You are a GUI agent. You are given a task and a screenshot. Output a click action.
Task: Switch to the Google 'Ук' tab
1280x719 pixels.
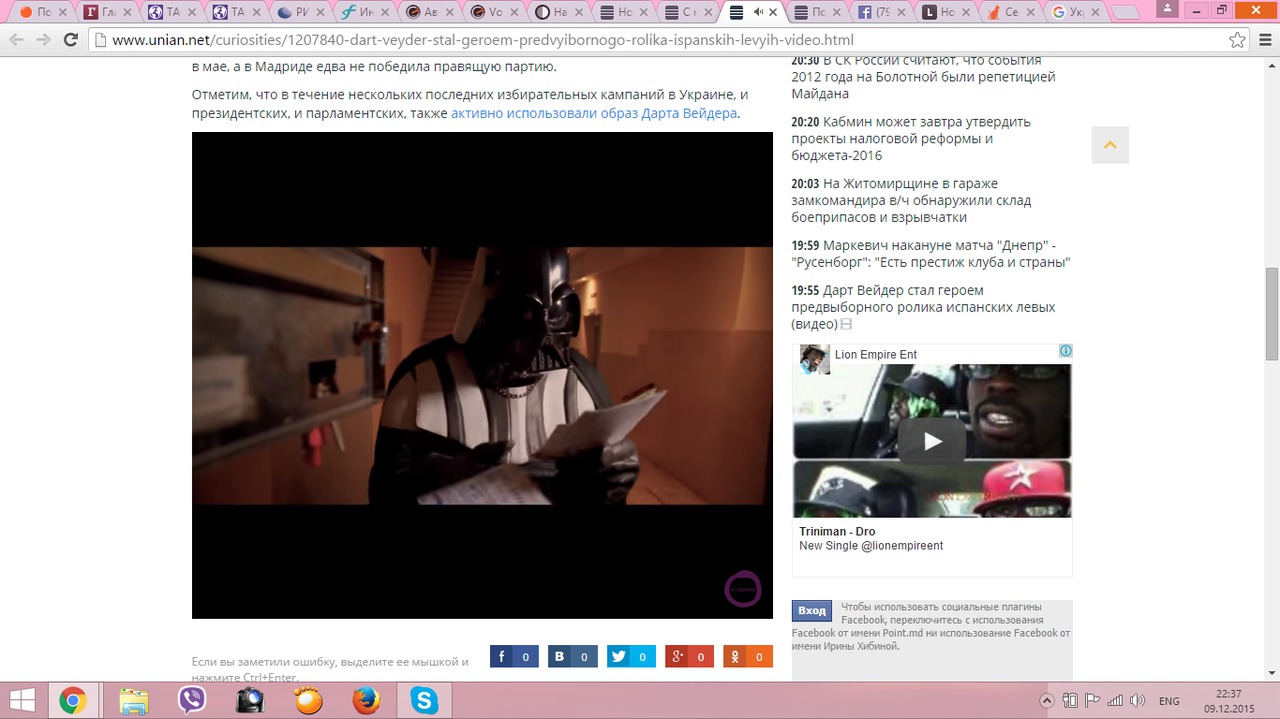[1075, 12]
